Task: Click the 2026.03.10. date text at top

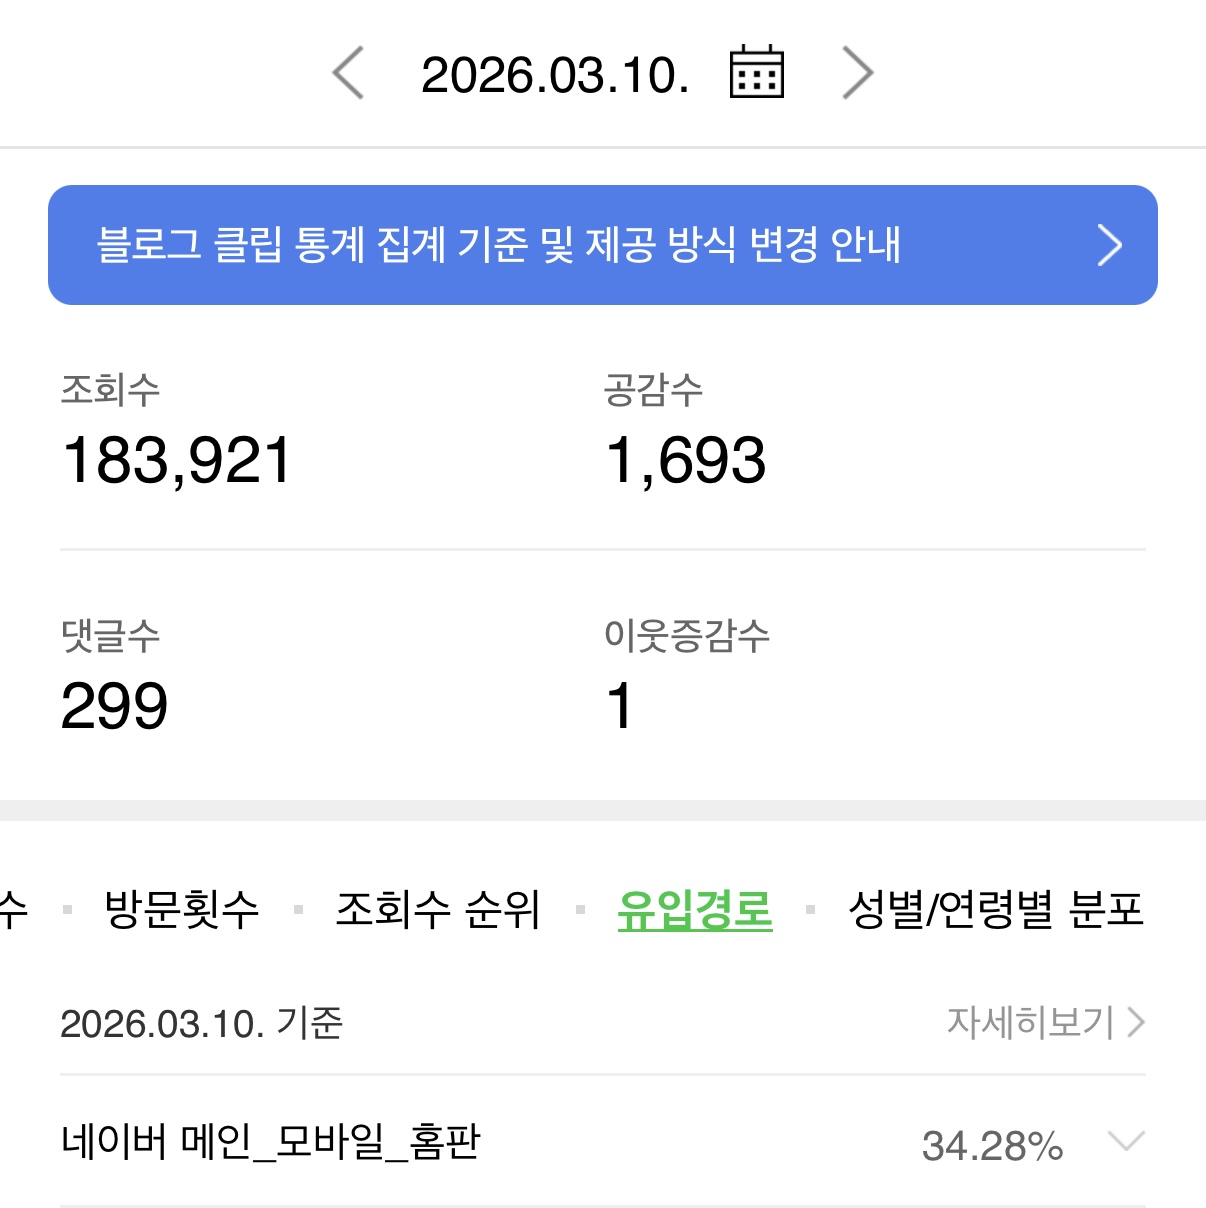Action: (x=556, y=75)
